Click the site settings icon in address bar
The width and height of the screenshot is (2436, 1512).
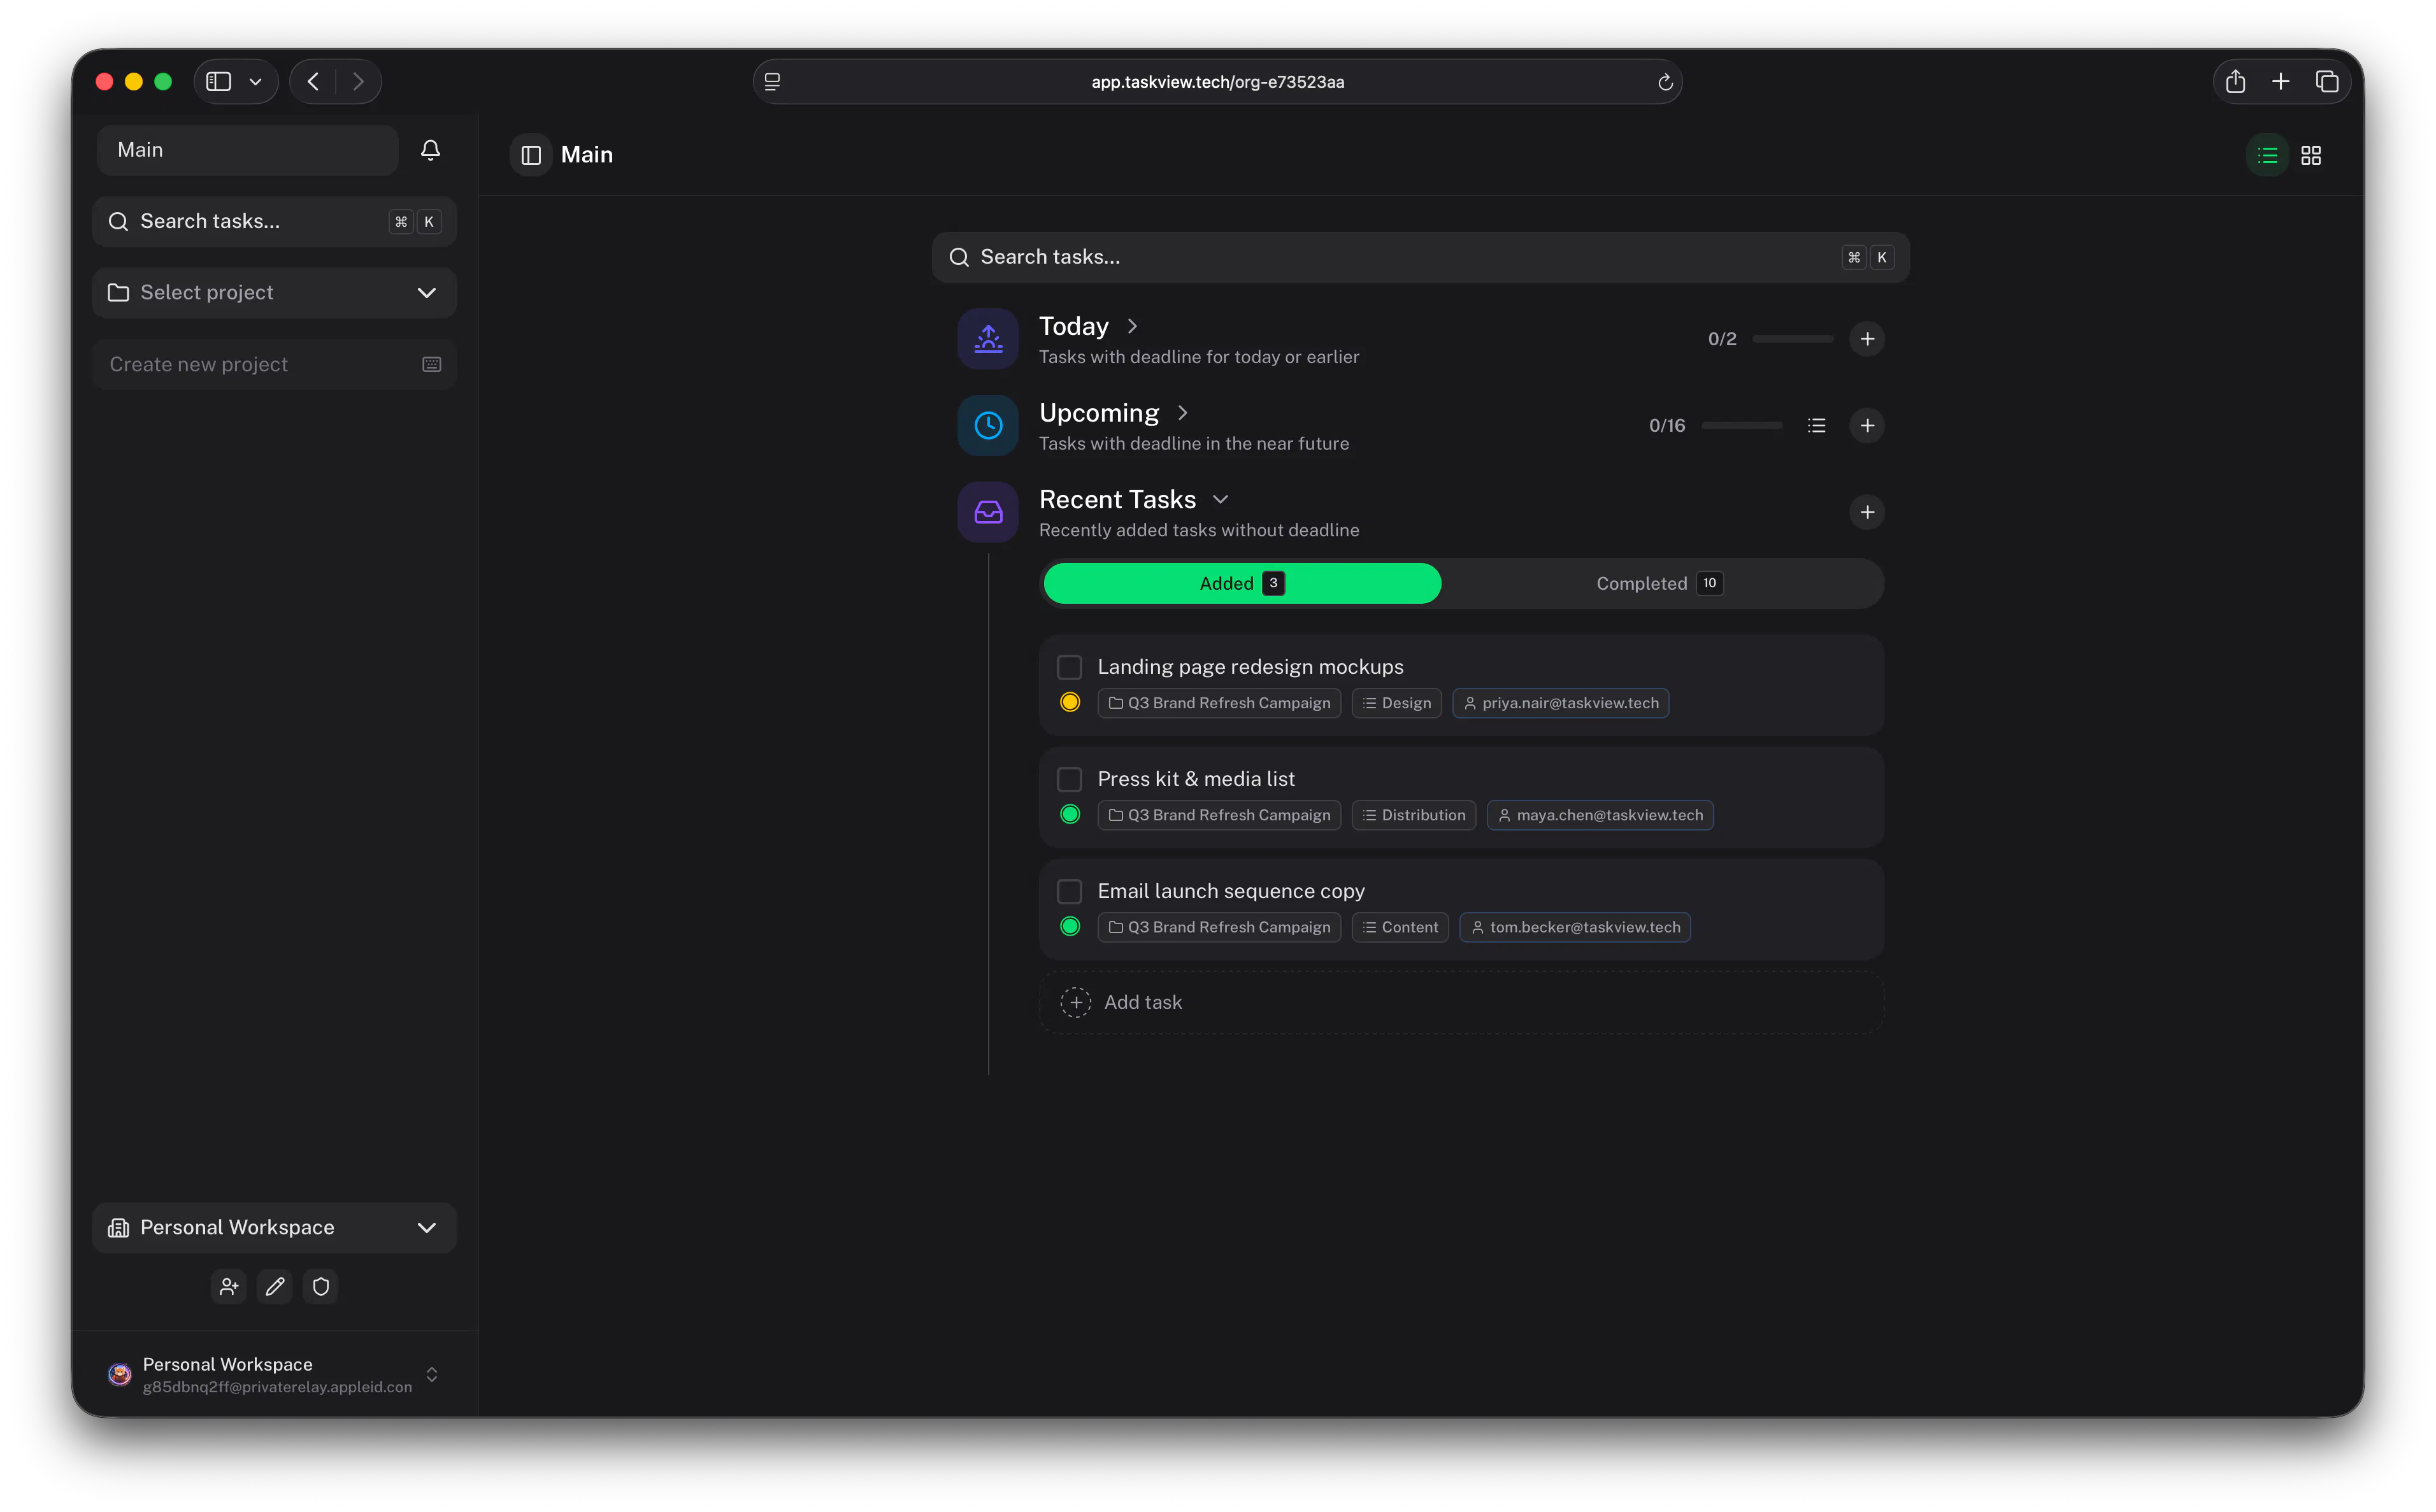(772, 82)
